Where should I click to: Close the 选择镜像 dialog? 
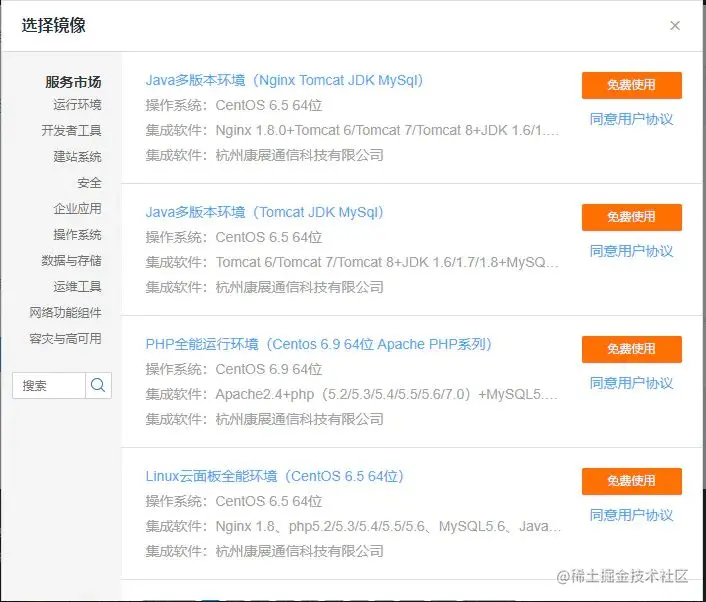coord(674,26)
